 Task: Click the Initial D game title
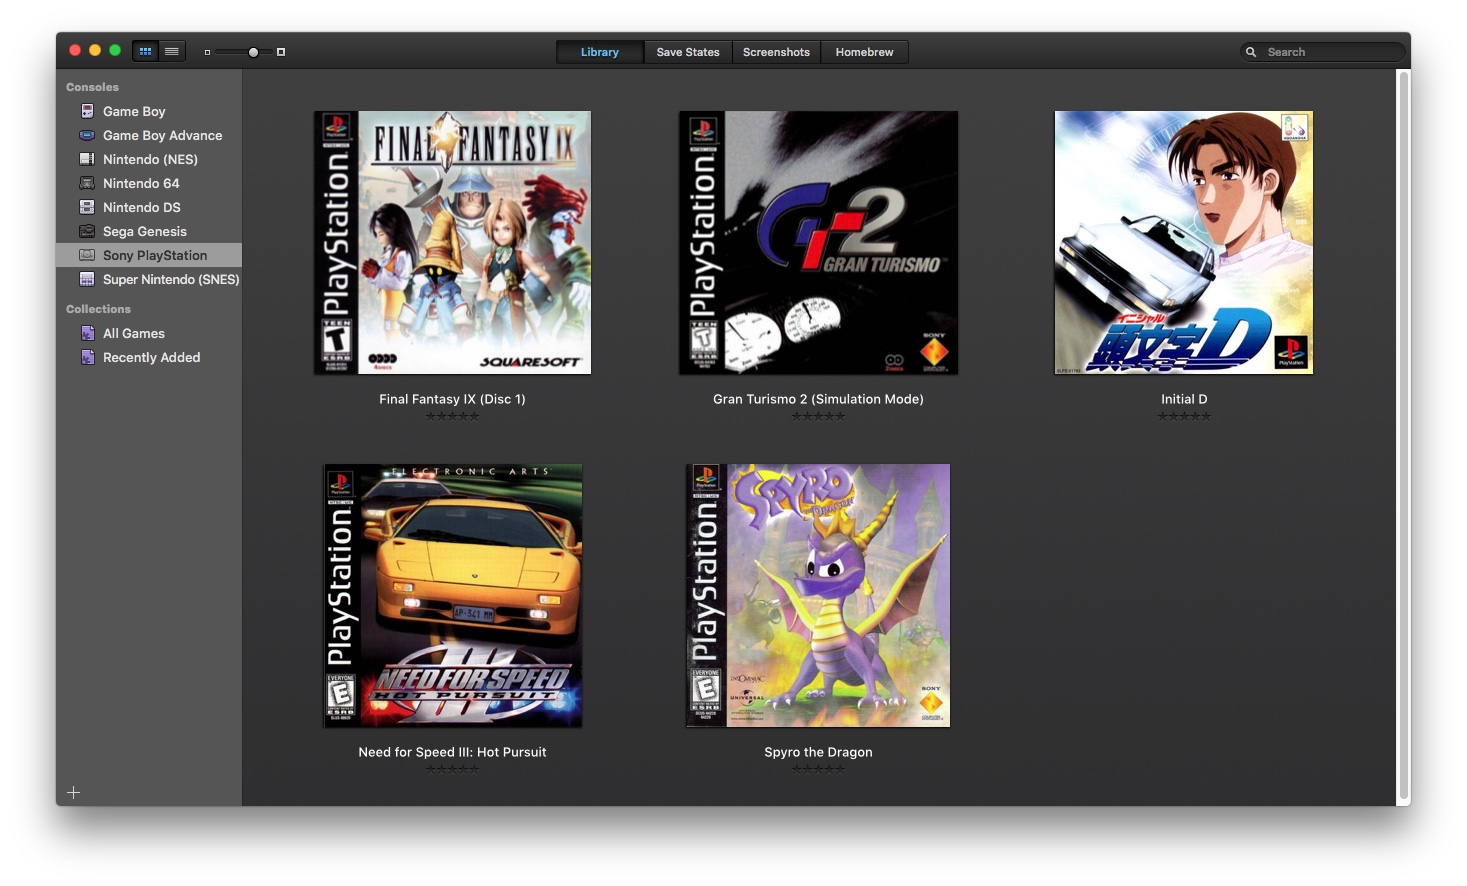click(x=1184, y=399)
